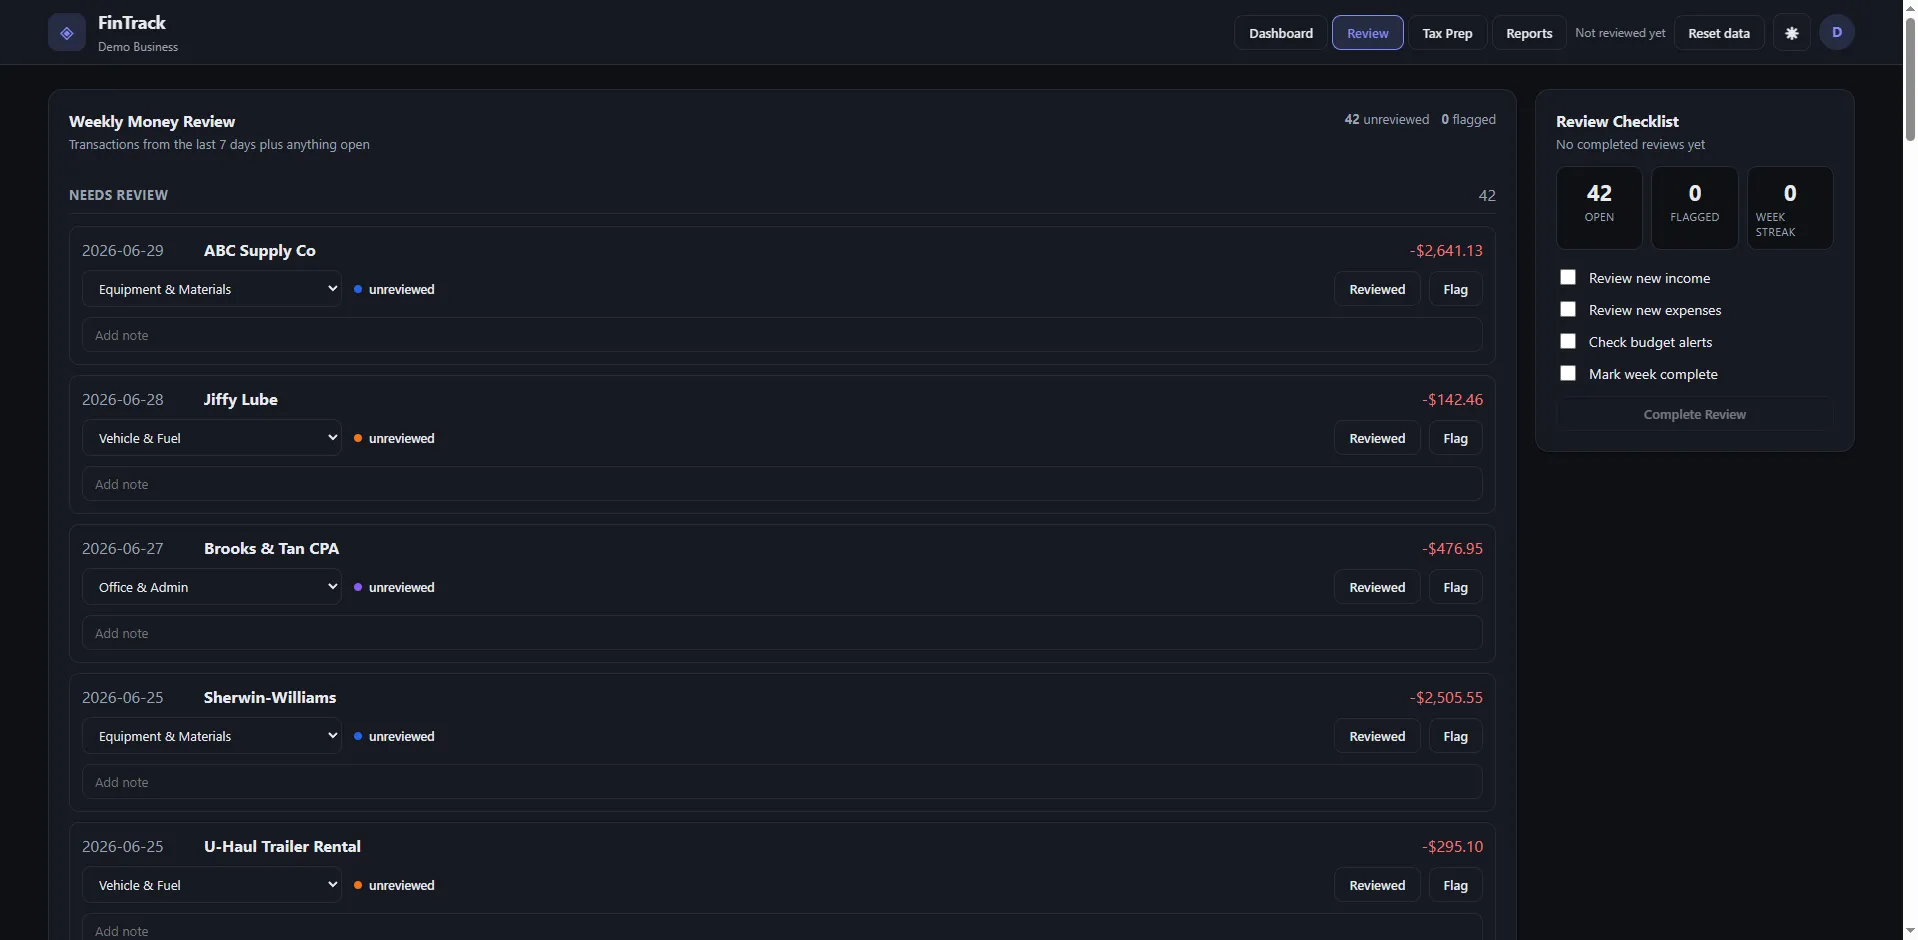Image resolution: width=1918 pixels, height=940 pixels.
Task: Open category dropdown for Jiffy Lube
Action: tap(212, 438)
